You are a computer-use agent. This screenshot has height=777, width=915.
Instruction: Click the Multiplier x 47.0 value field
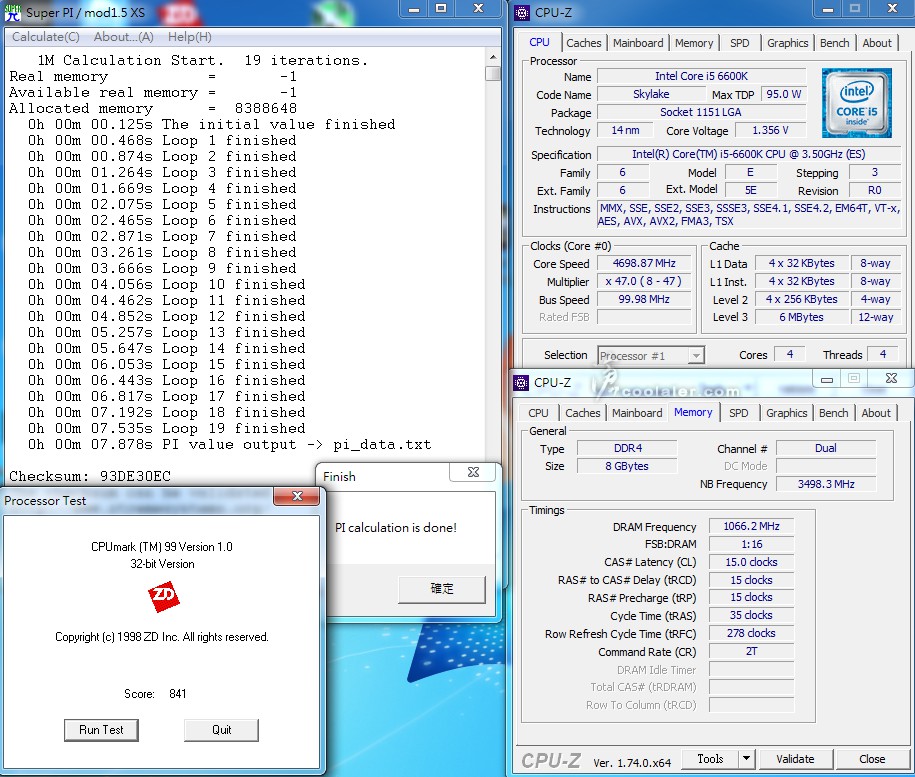point(644,281)
